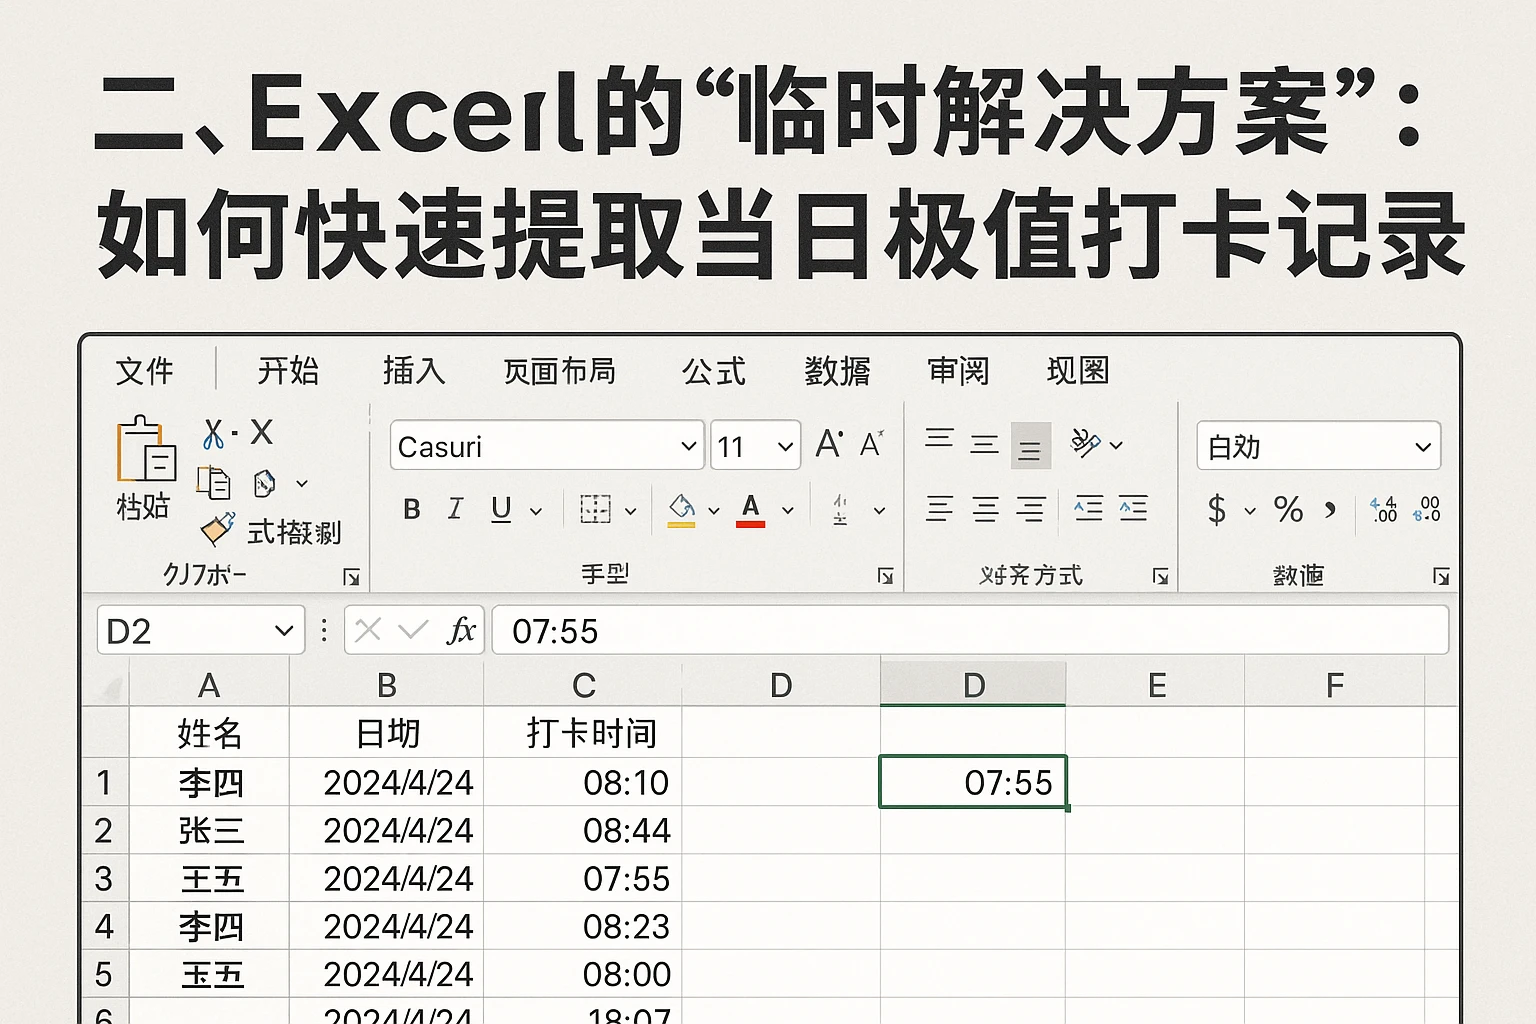Open number group dialog launcher
The height and width of the screenshot is (1024, 1536).
click(x=1441, y=576)
